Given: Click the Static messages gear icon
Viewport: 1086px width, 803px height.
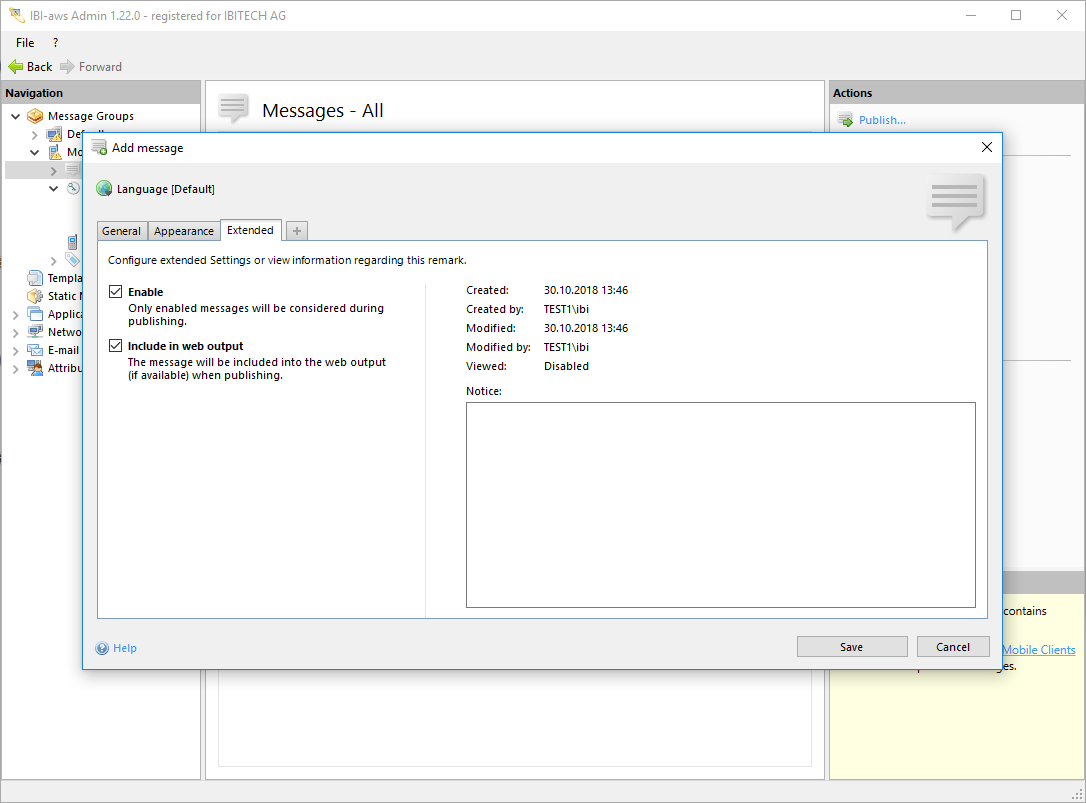Looking at the screenshot, I should [35, 296].
